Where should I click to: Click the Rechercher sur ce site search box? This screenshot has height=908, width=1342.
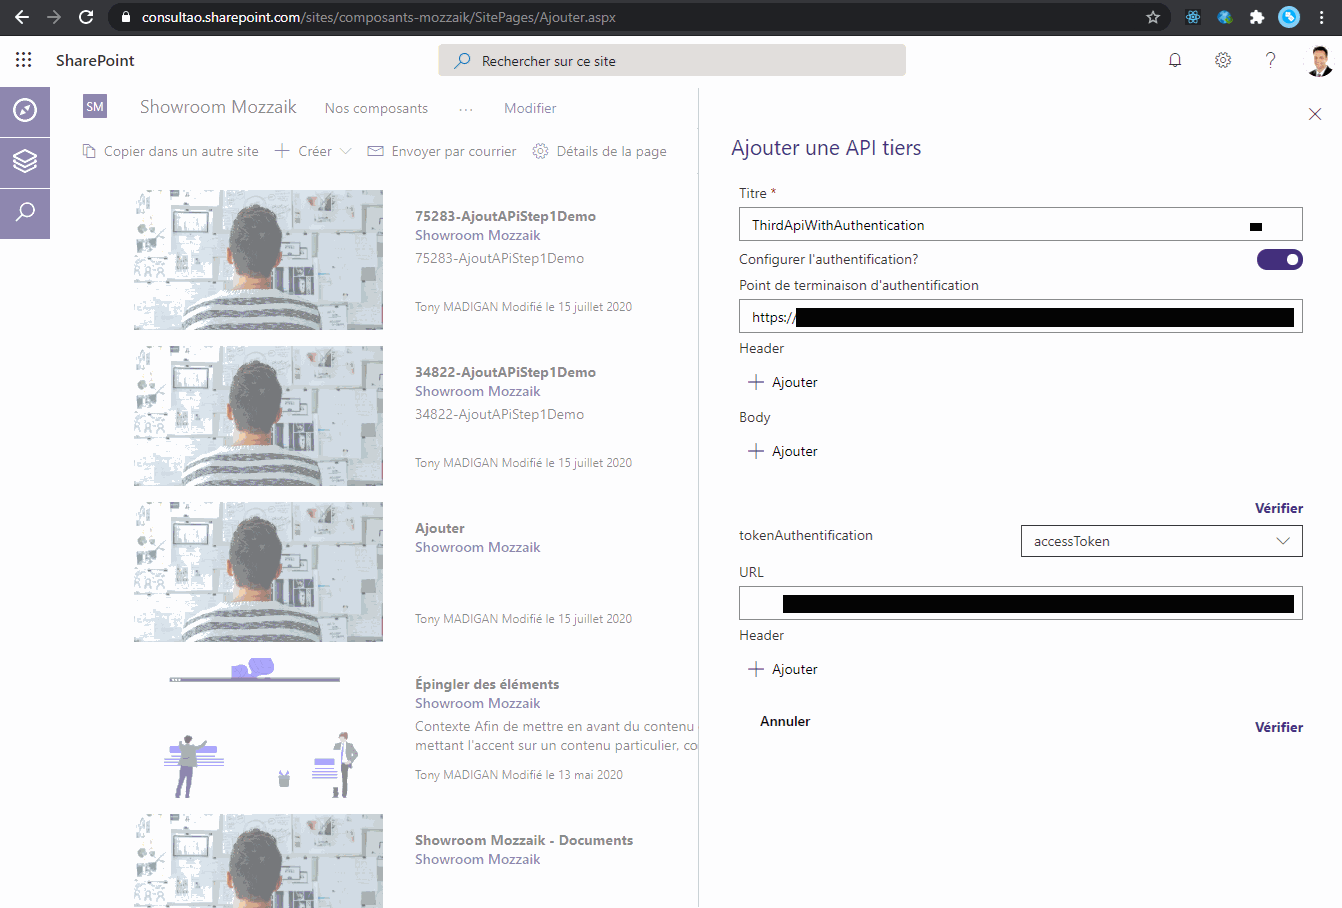pyautogui.click(x=672, y=60)
